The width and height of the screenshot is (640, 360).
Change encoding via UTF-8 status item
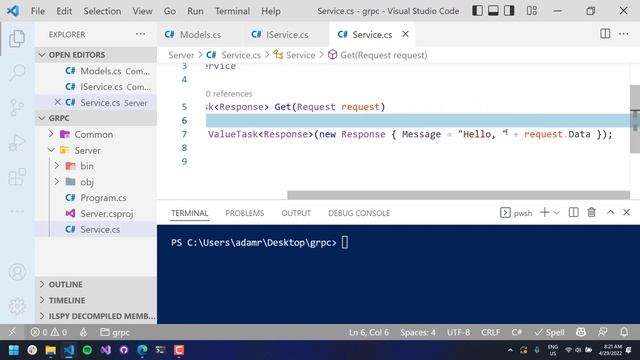tap(458, 332)
